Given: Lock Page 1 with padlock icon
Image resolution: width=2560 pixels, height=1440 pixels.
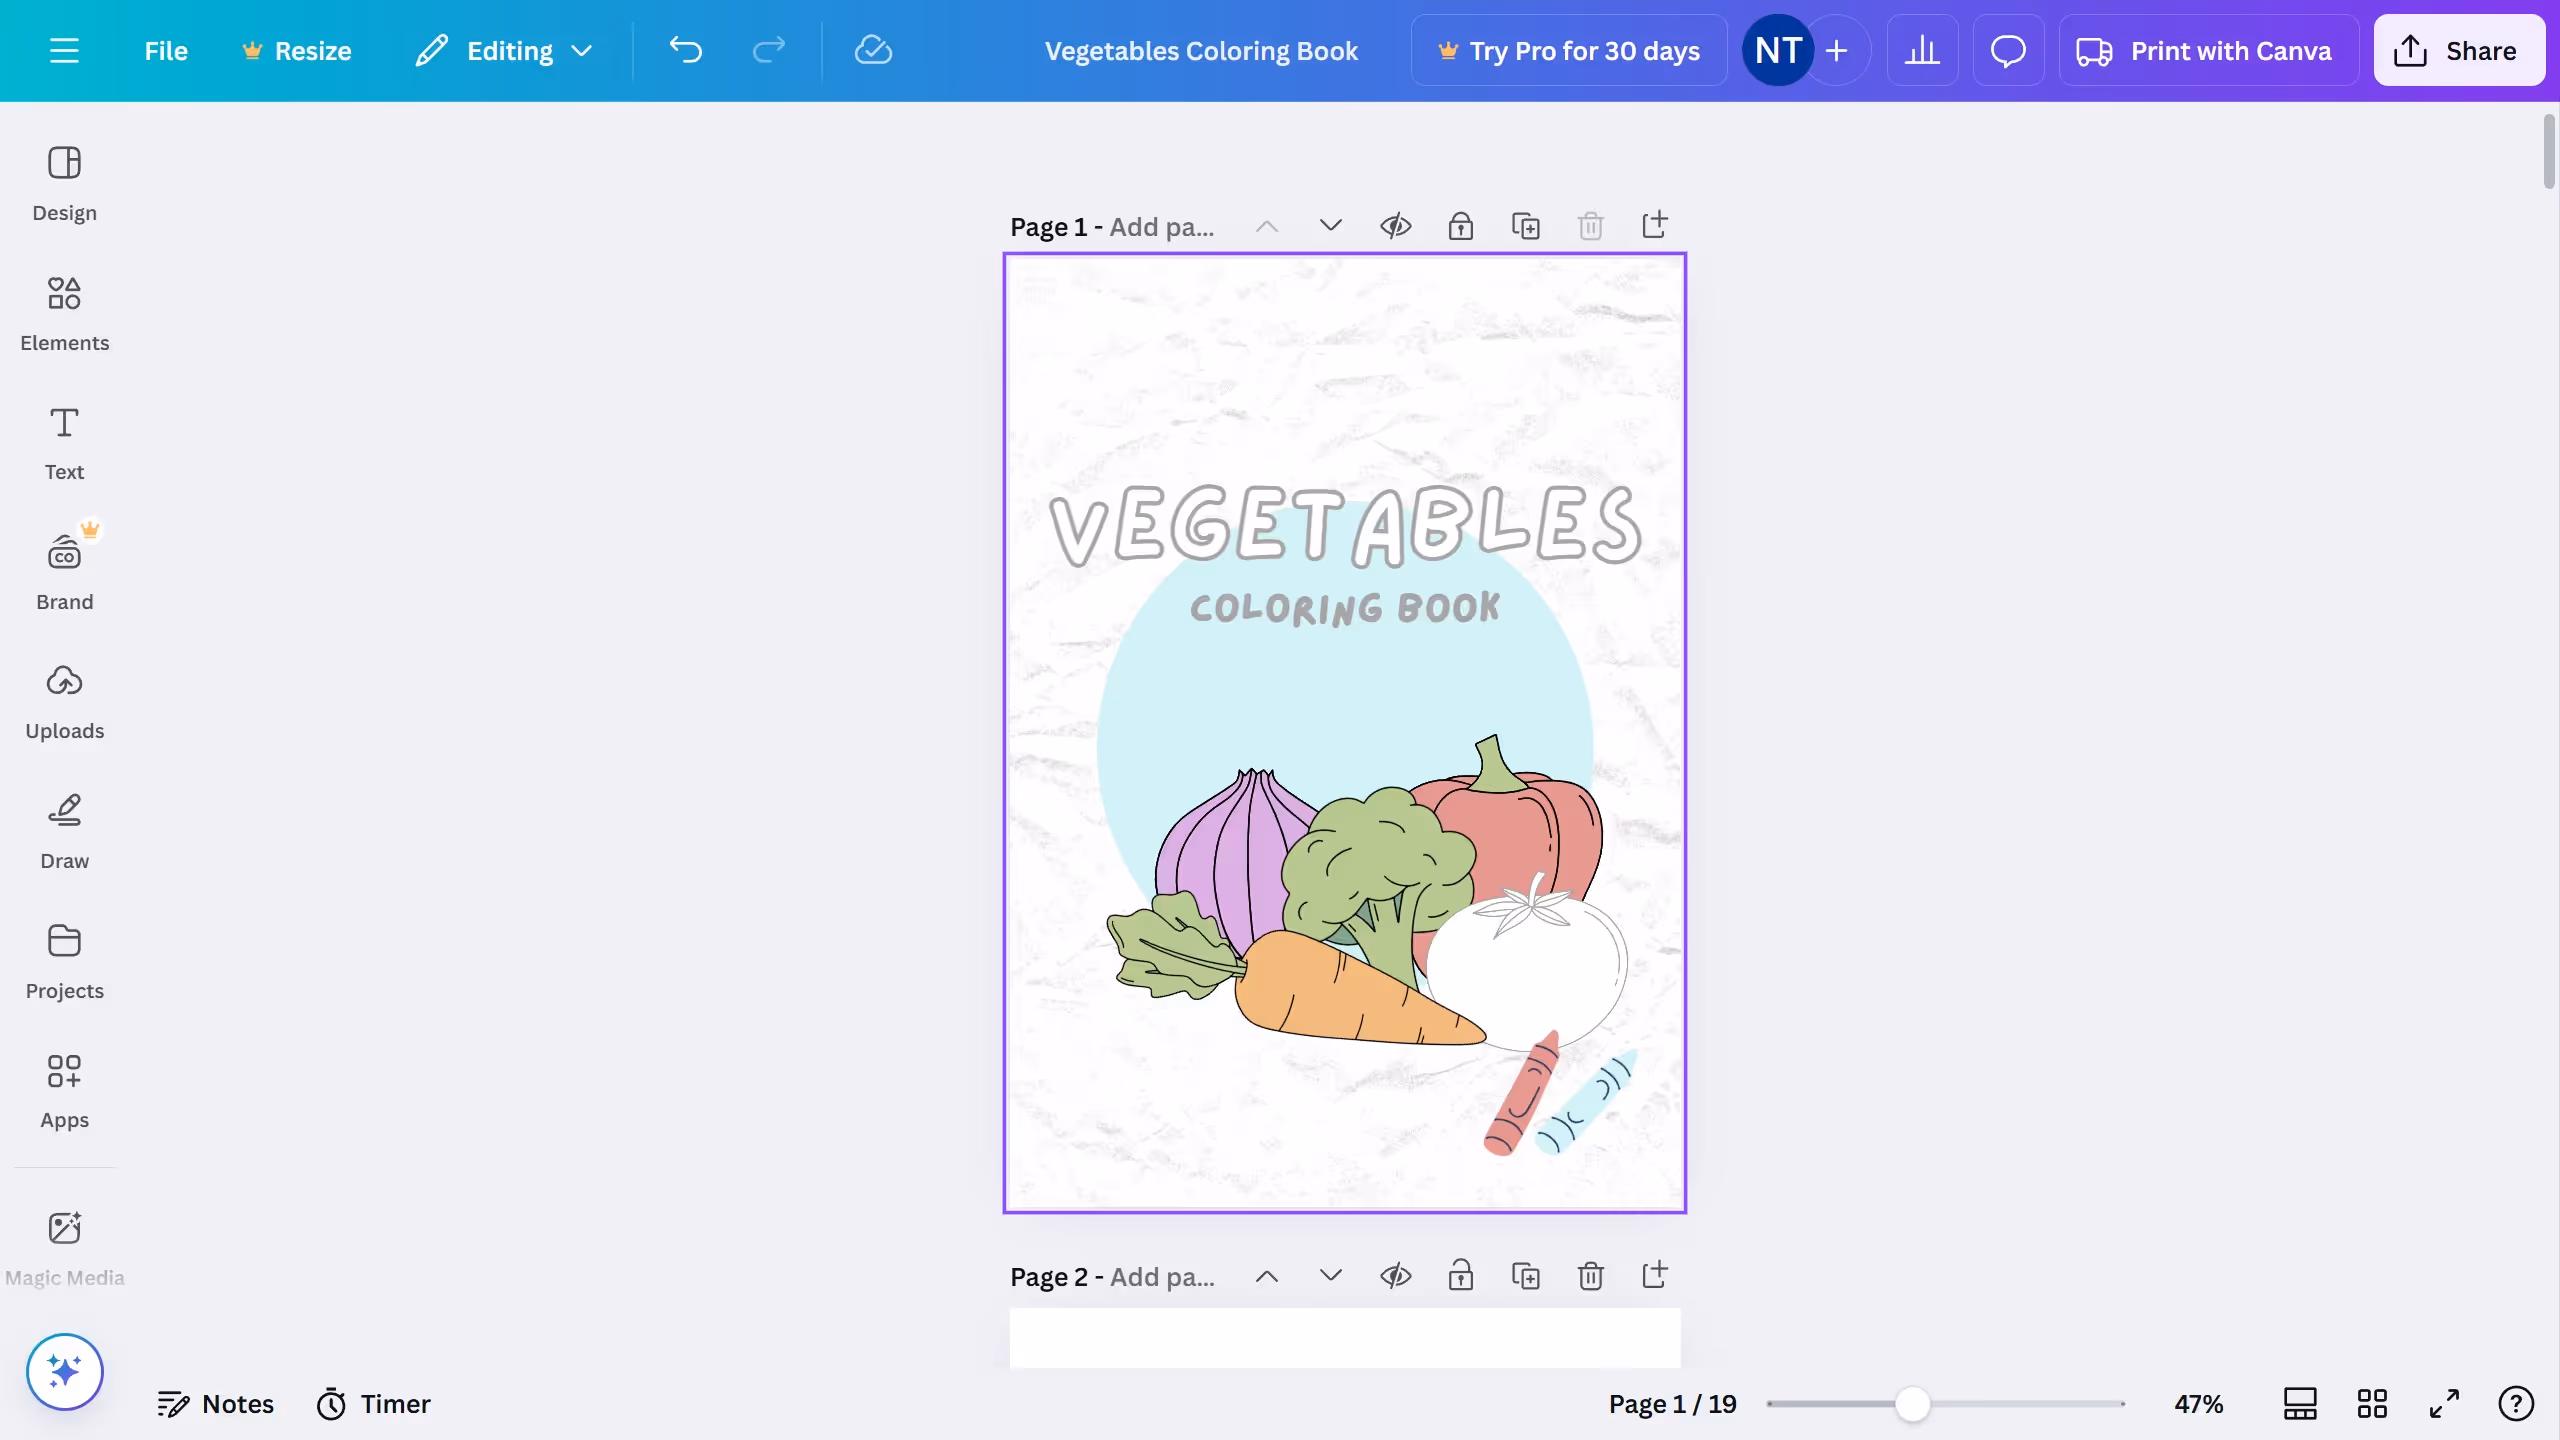Looking at the screenshot, I should [1460, 226].
